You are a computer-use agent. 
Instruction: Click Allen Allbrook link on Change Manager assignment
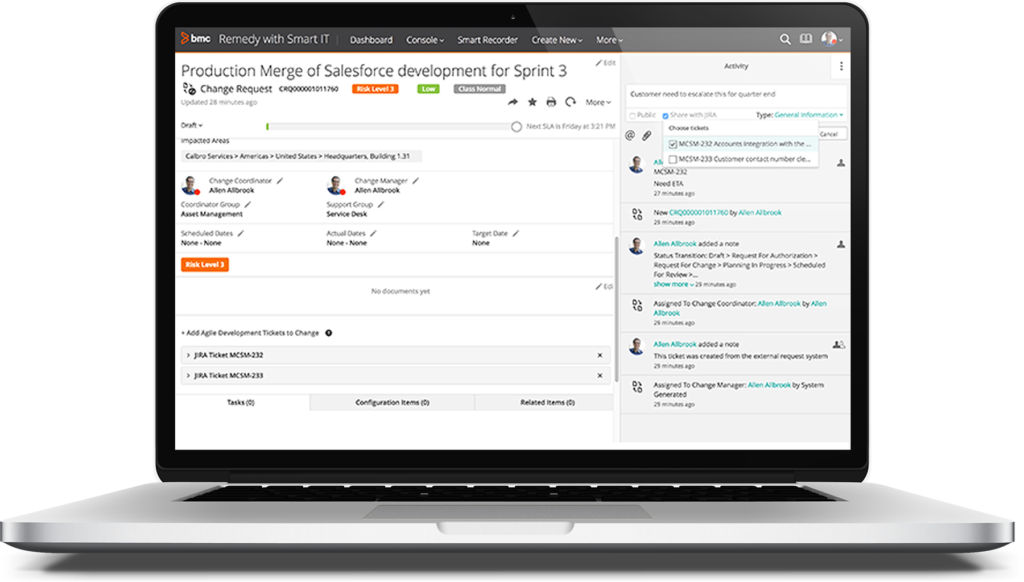(769, 385)
